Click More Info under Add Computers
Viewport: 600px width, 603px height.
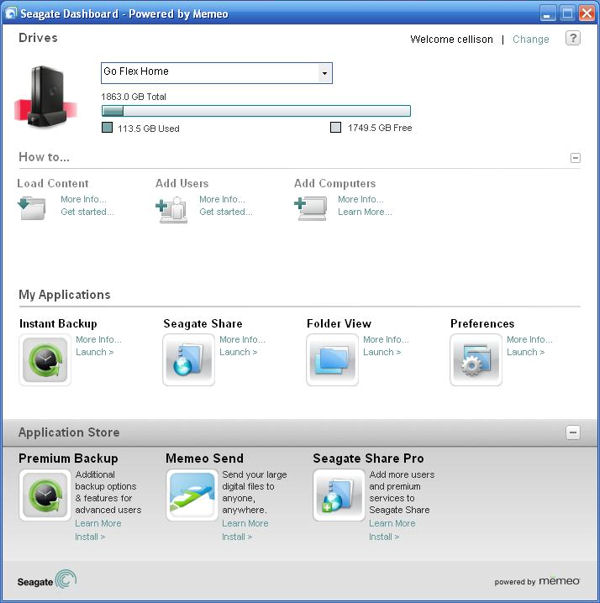(x=360, y=199)
